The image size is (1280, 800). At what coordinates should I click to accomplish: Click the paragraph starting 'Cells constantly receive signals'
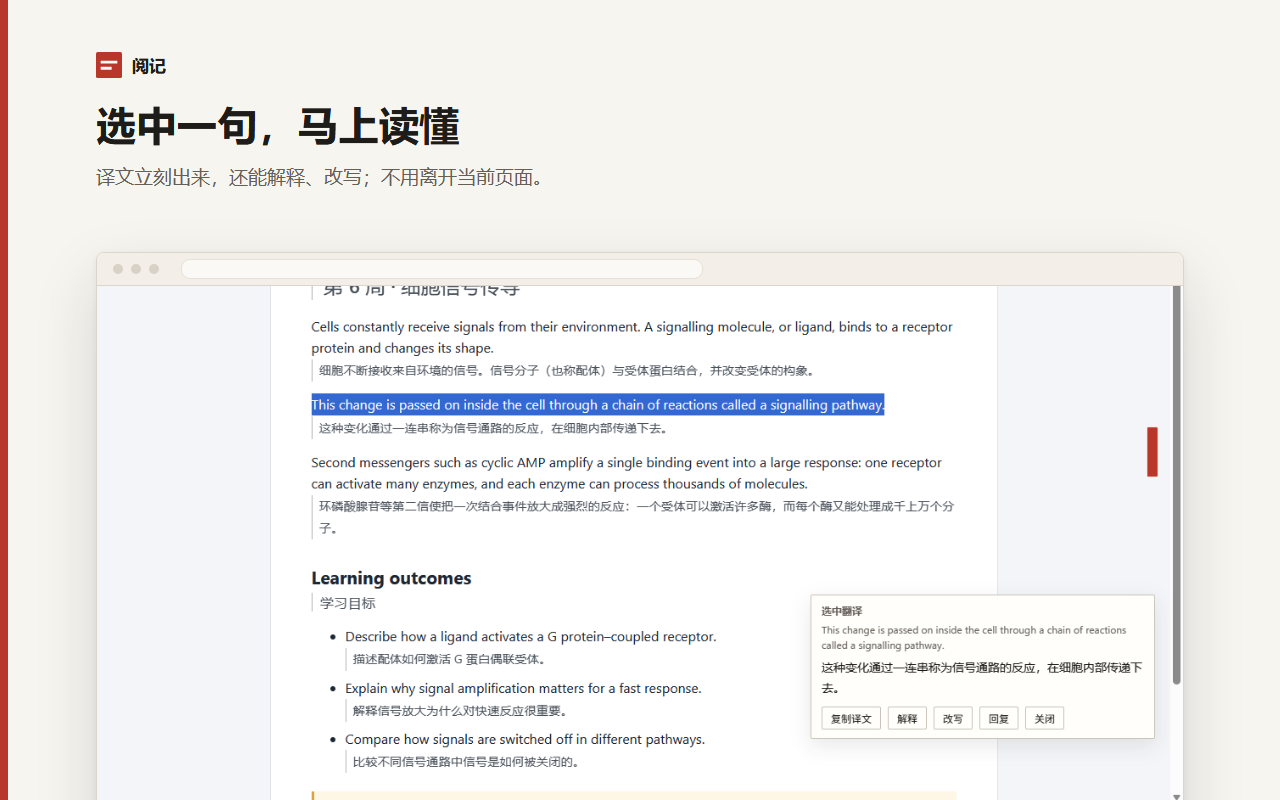coord(632,337)
